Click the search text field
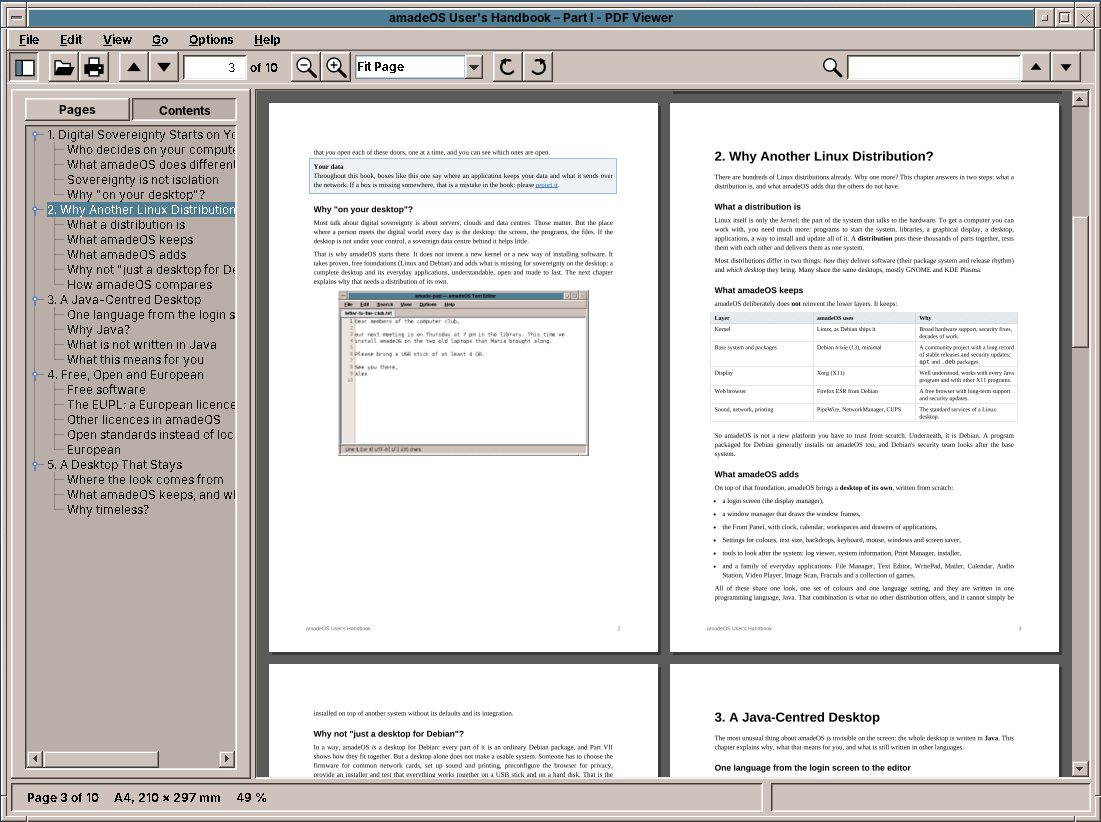This screenshot has width=1101, height=822. [933, 67]
